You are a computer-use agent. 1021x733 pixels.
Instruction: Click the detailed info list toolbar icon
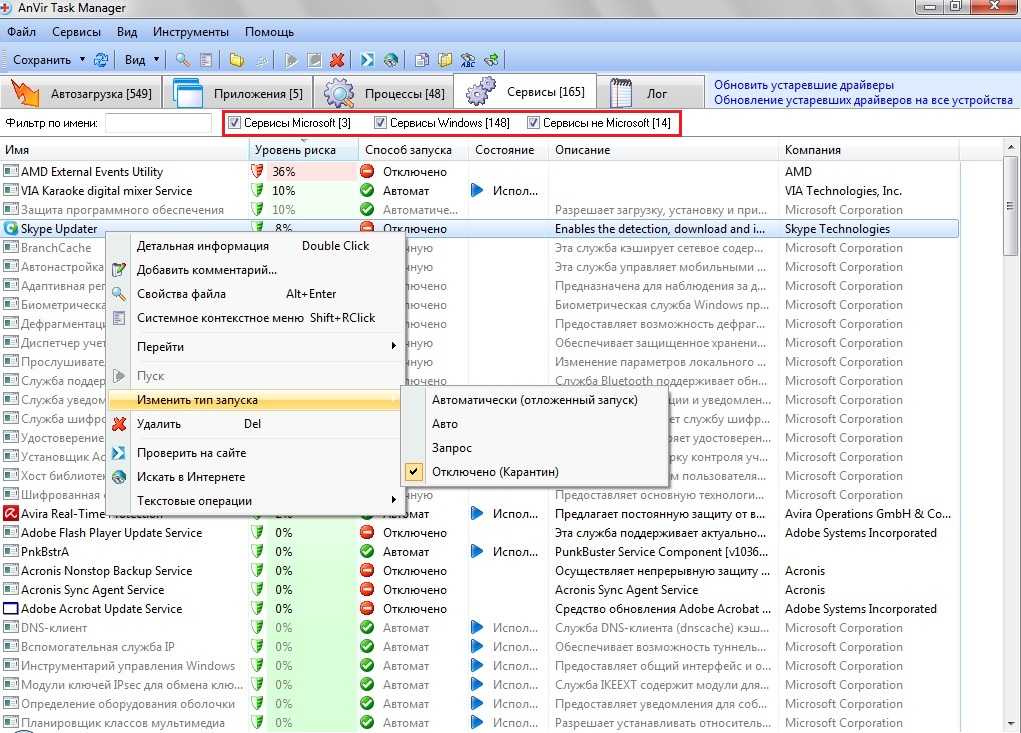[206, 60]
